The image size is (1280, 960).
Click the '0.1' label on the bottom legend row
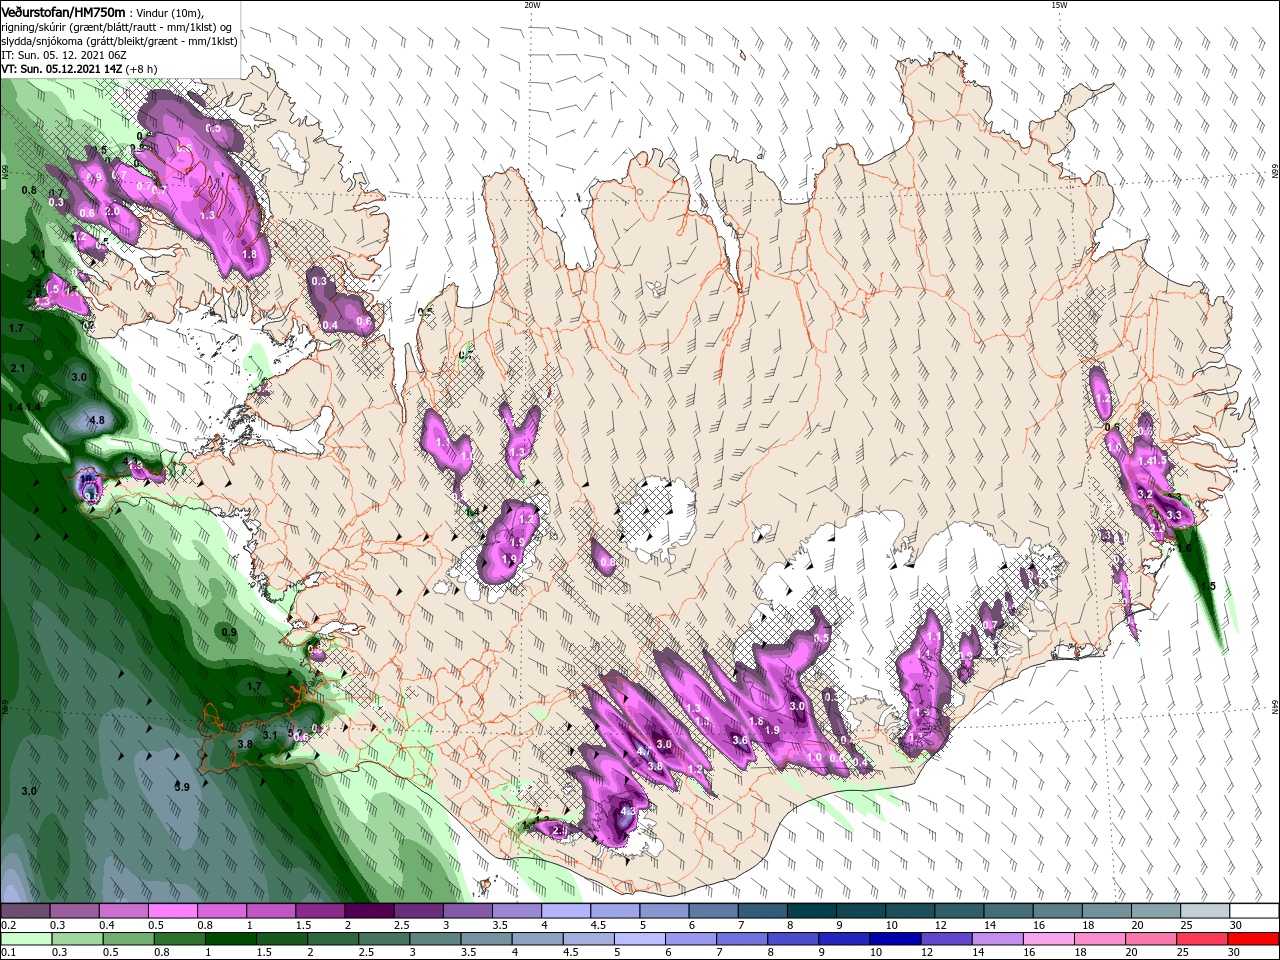click(x=8, y=952)
